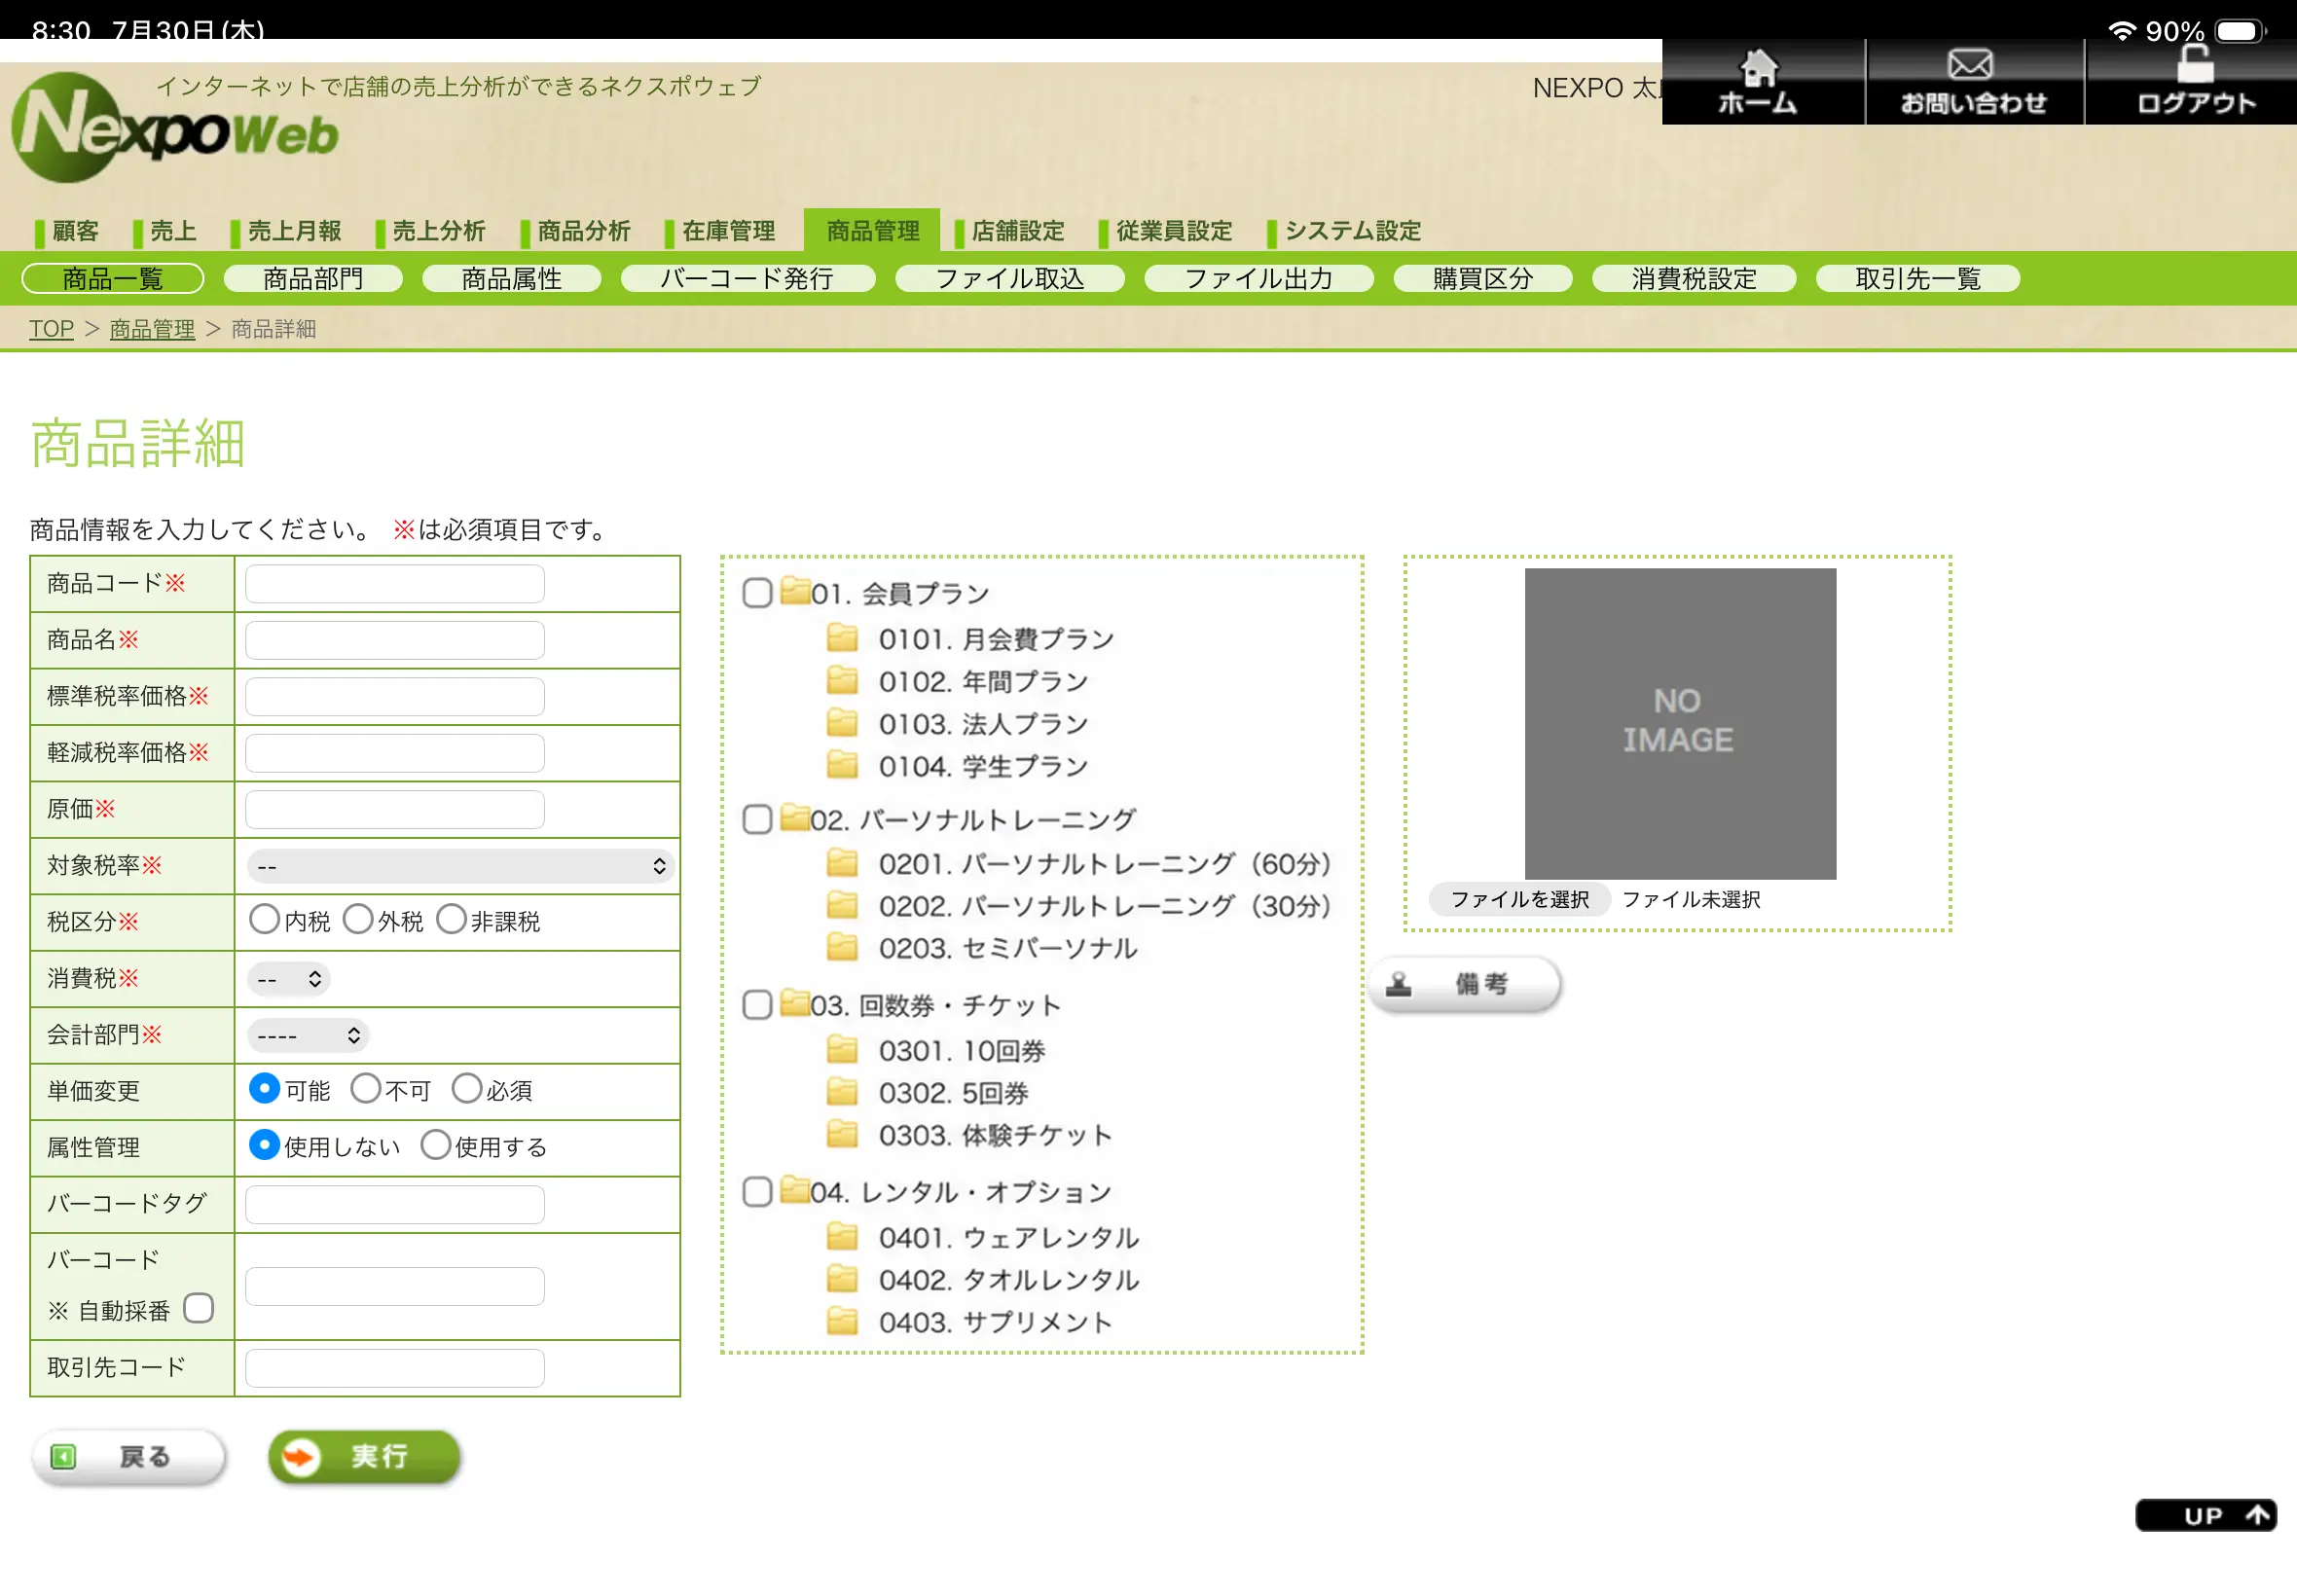The height and width of the screenshot is (1596, 2297).
Task: Follow the 商品管理 breadcrumb link
Action: pos(152,329)
